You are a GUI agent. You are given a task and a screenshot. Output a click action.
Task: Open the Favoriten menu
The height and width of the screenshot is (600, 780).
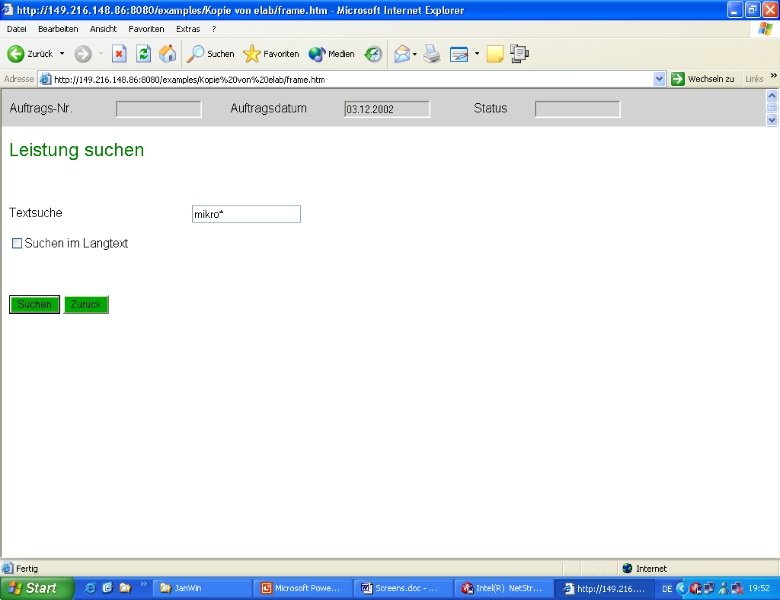click(x=146, y=29)
